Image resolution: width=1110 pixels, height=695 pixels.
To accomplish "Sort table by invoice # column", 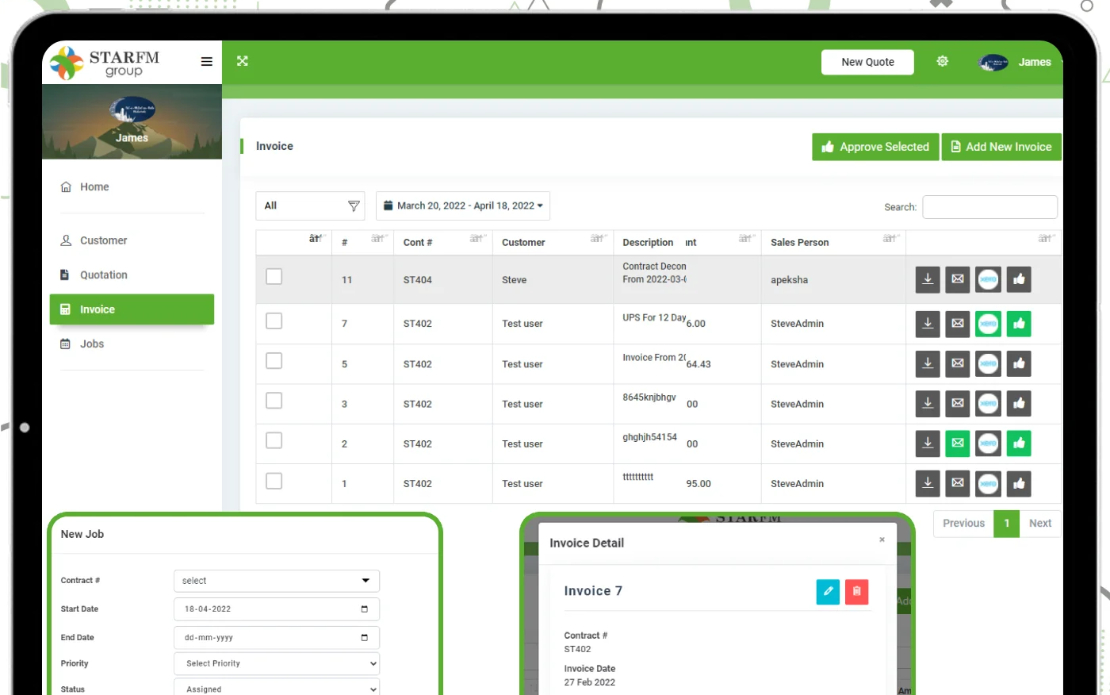I will [362, 242].
